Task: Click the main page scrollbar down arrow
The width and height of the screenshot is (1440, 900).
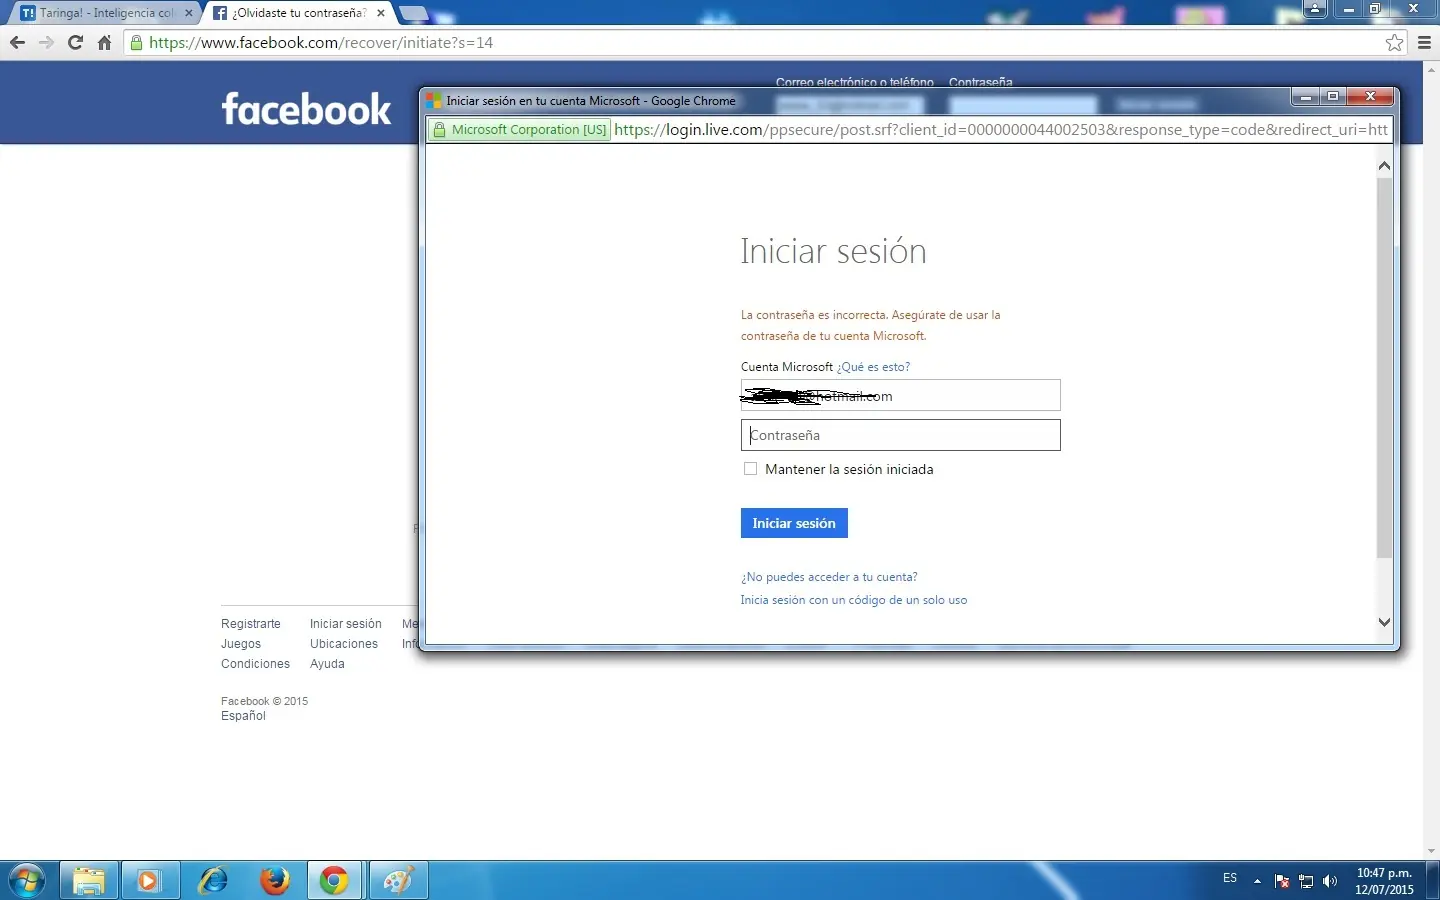Action: (x=1431, y=851)
